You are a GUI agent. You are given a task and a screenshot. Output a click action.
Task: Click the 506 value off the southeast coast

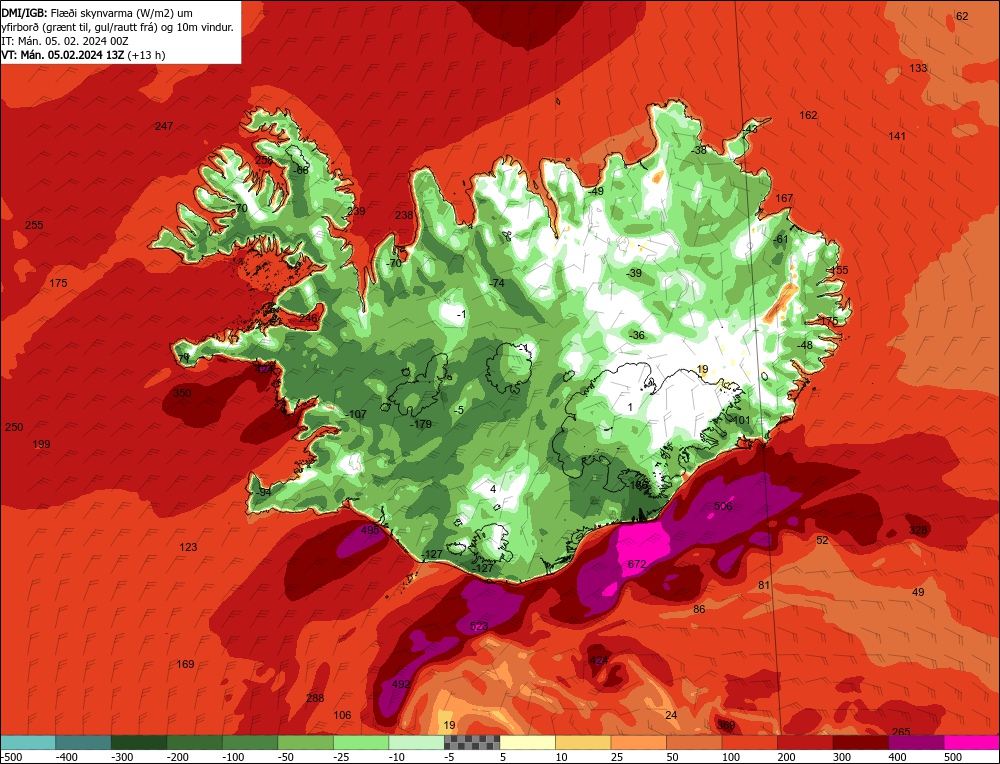pos(723,506)
